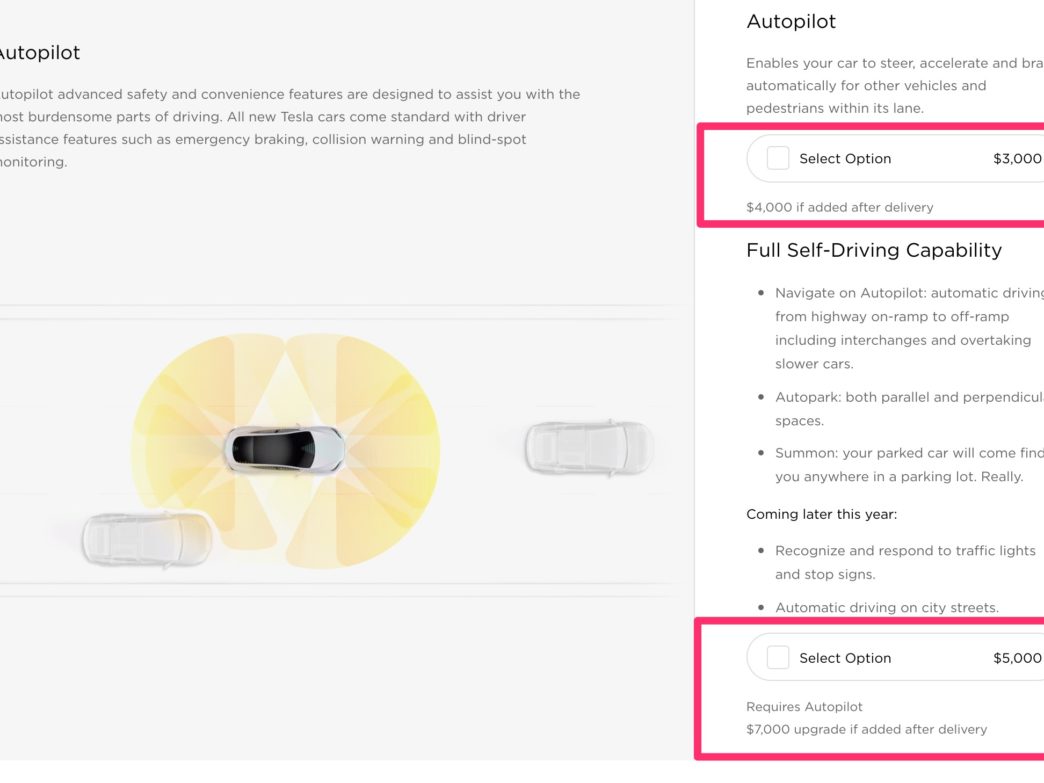Screen dimensions: 1044x783
Task: Click the Autopilot "Select Option" label
Action: [845, 158]
